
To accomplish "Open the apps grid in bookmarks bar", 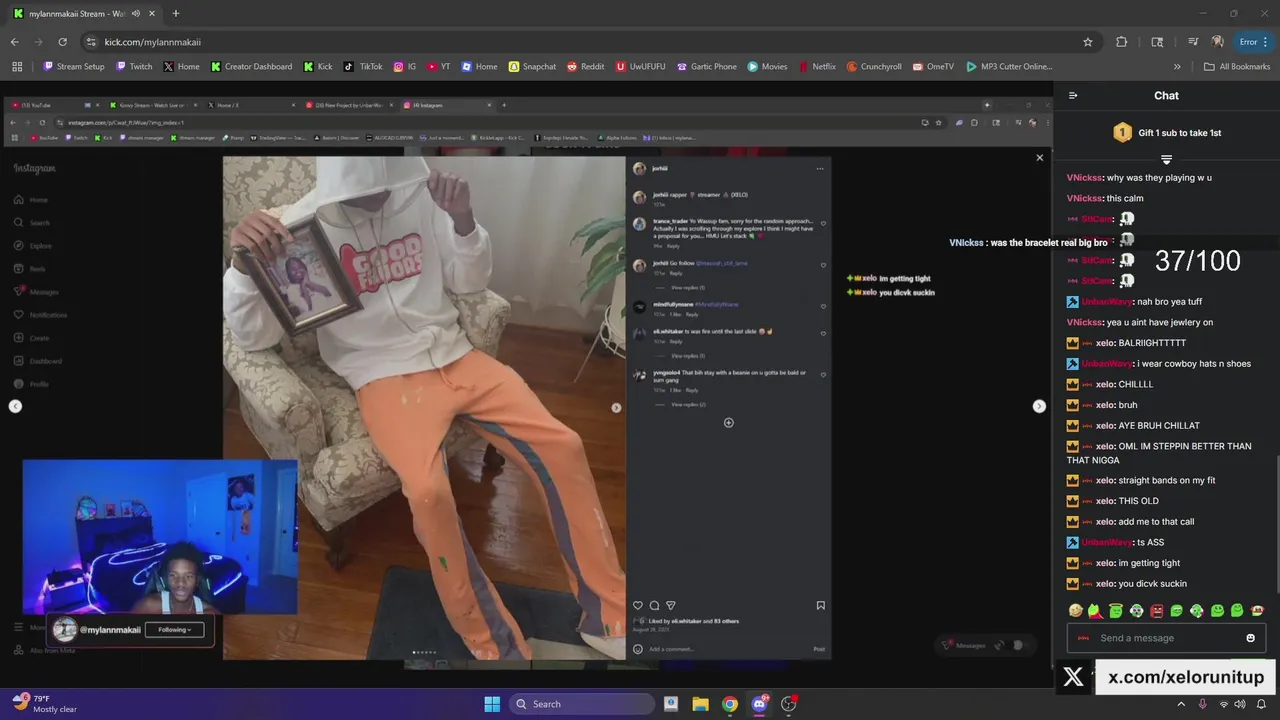I will coord(17,67).
